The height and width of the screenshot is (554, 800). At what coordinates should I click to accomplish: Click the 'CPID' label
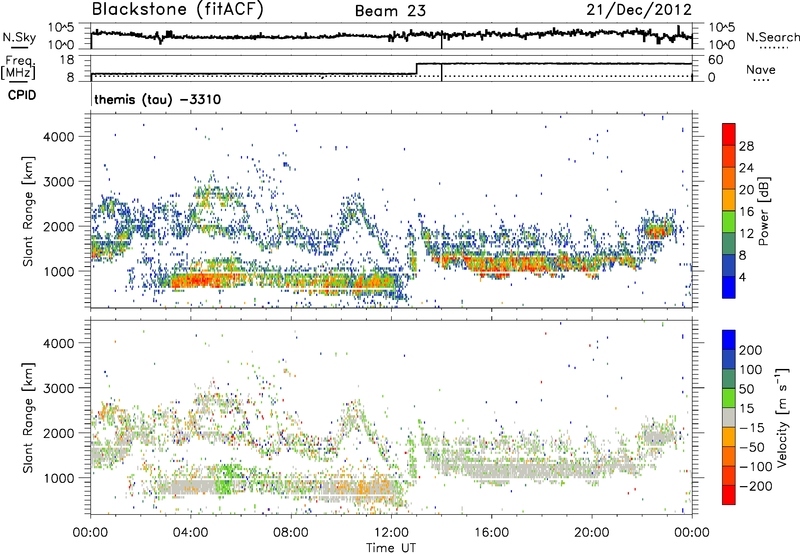pyautogui.click(x=22, y=95)
